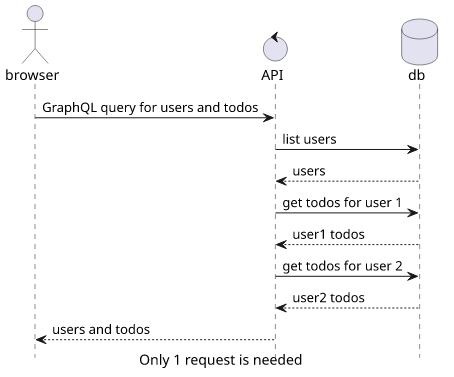Viewport: 454px width, 377px height.
Task: Select the API participant label
Action: click(x=272, y=75)
